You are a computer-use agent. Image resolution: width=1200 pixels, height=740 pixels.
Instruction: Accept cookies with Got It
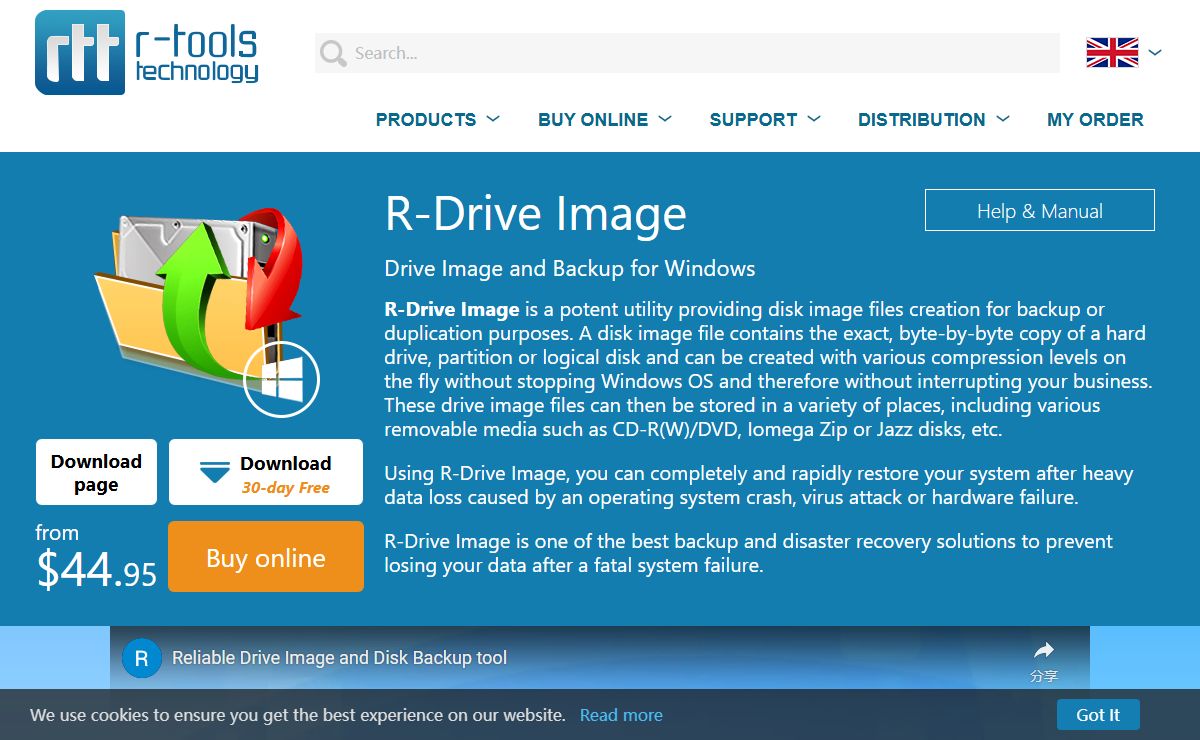click(1097, 715)
